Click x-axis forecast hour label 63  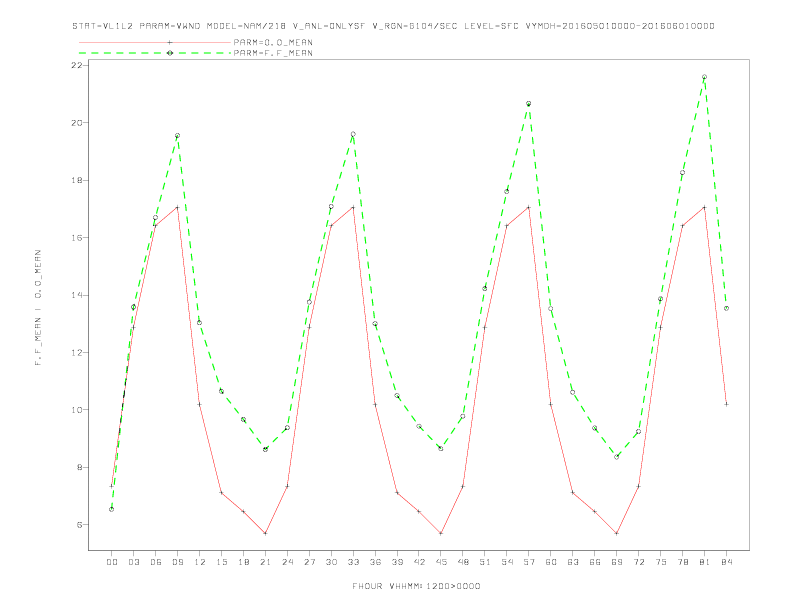click(573, 562)
